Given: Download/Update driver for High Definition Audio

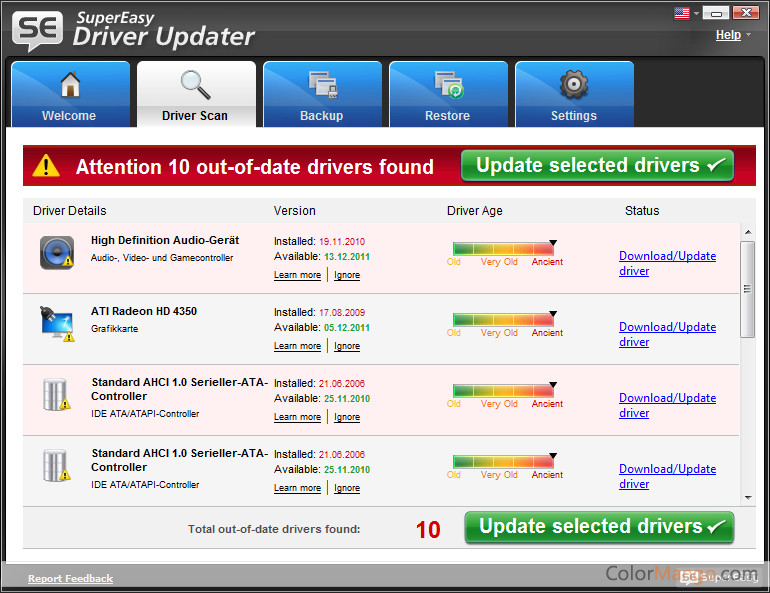Looking at the screenshot, I should tap(667, 263).
